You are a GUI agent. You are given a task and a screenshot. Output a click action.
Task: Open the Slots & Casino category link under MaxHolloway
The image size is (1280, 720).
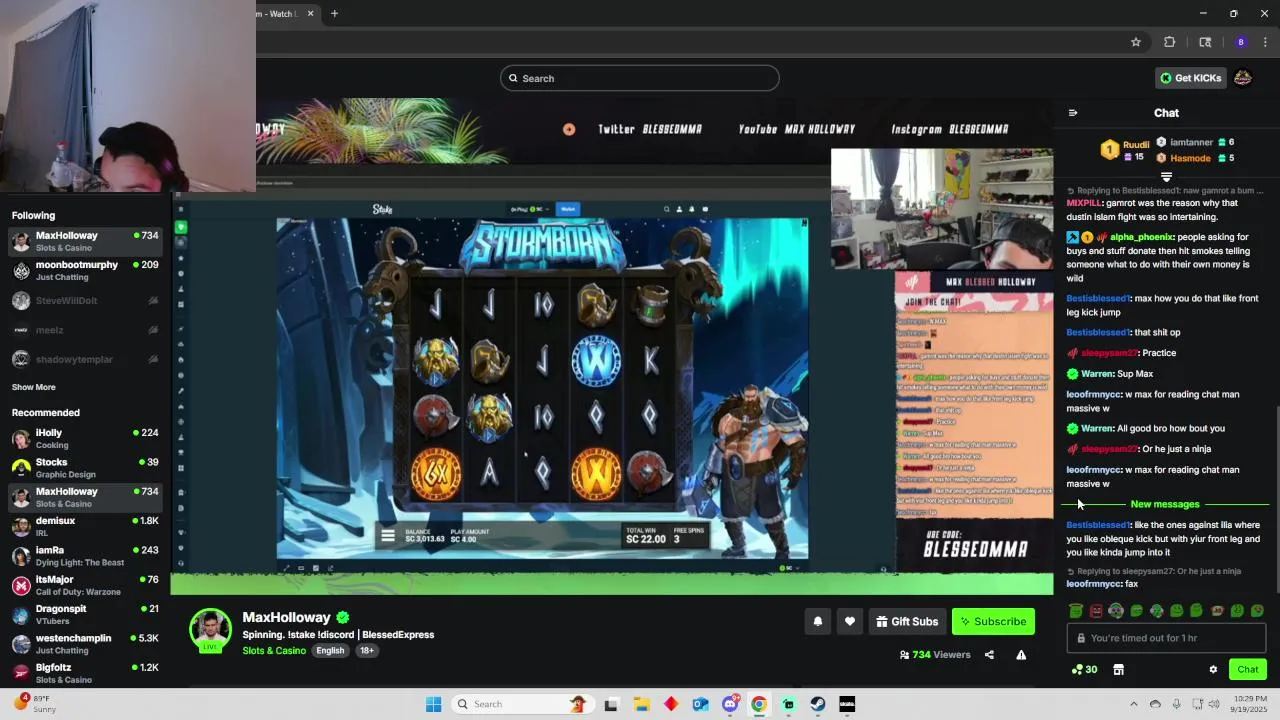tap(274, 651)
